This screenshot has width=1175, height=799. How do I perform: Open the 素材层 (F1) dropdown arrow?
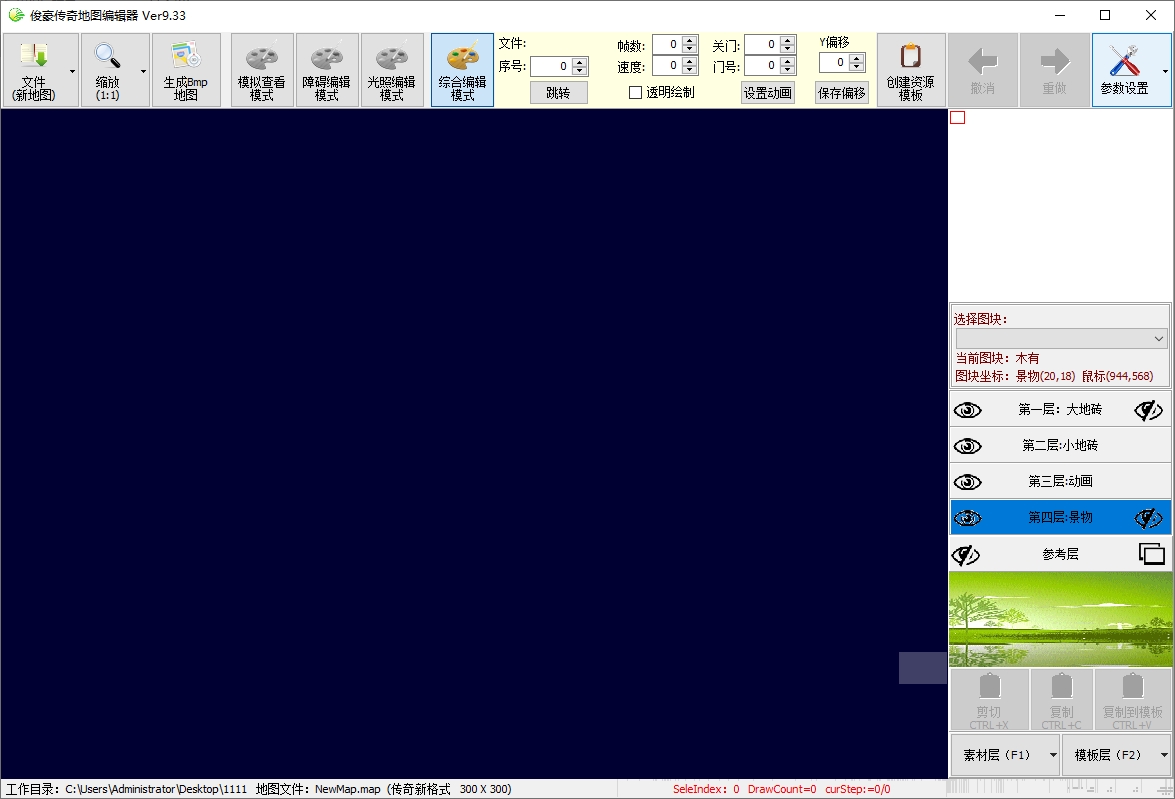[x=1050, y=756]
